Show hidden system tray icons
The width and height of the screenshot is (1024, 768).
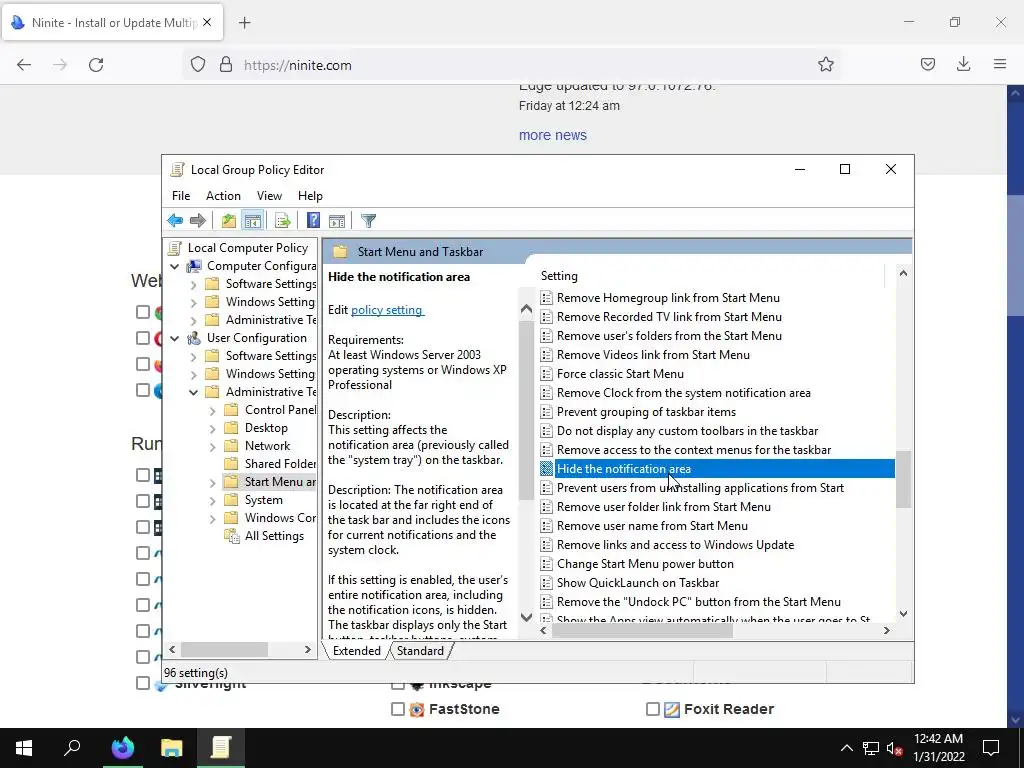846,748
